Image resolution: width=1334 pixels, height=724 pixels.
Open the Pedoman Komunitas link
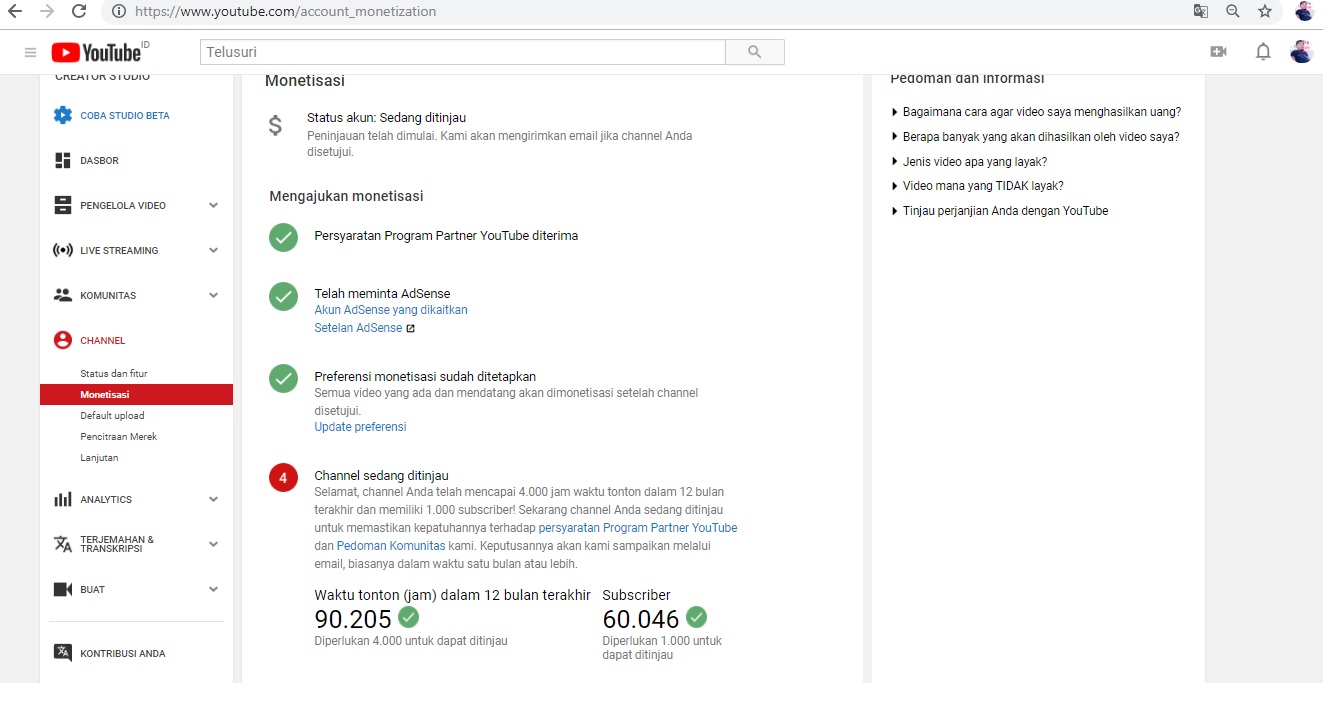point(391,546)
